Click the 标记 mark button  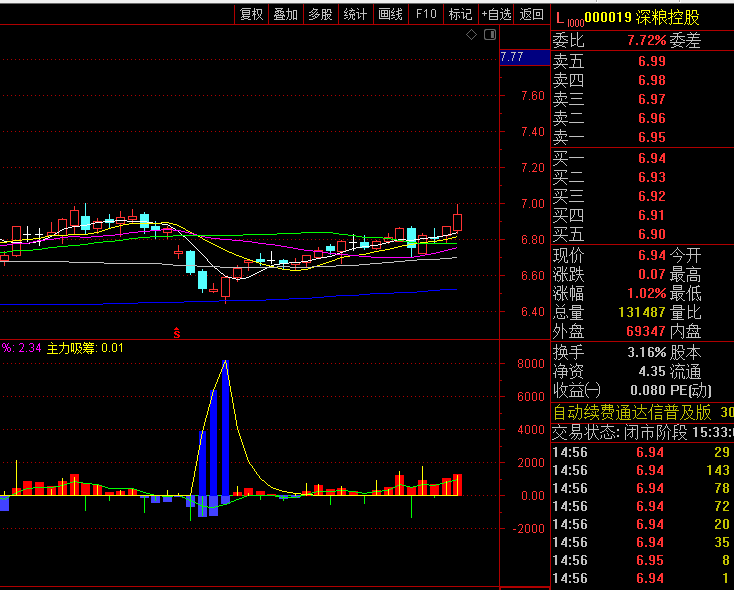pyautogui.click(x=460, y=14)
